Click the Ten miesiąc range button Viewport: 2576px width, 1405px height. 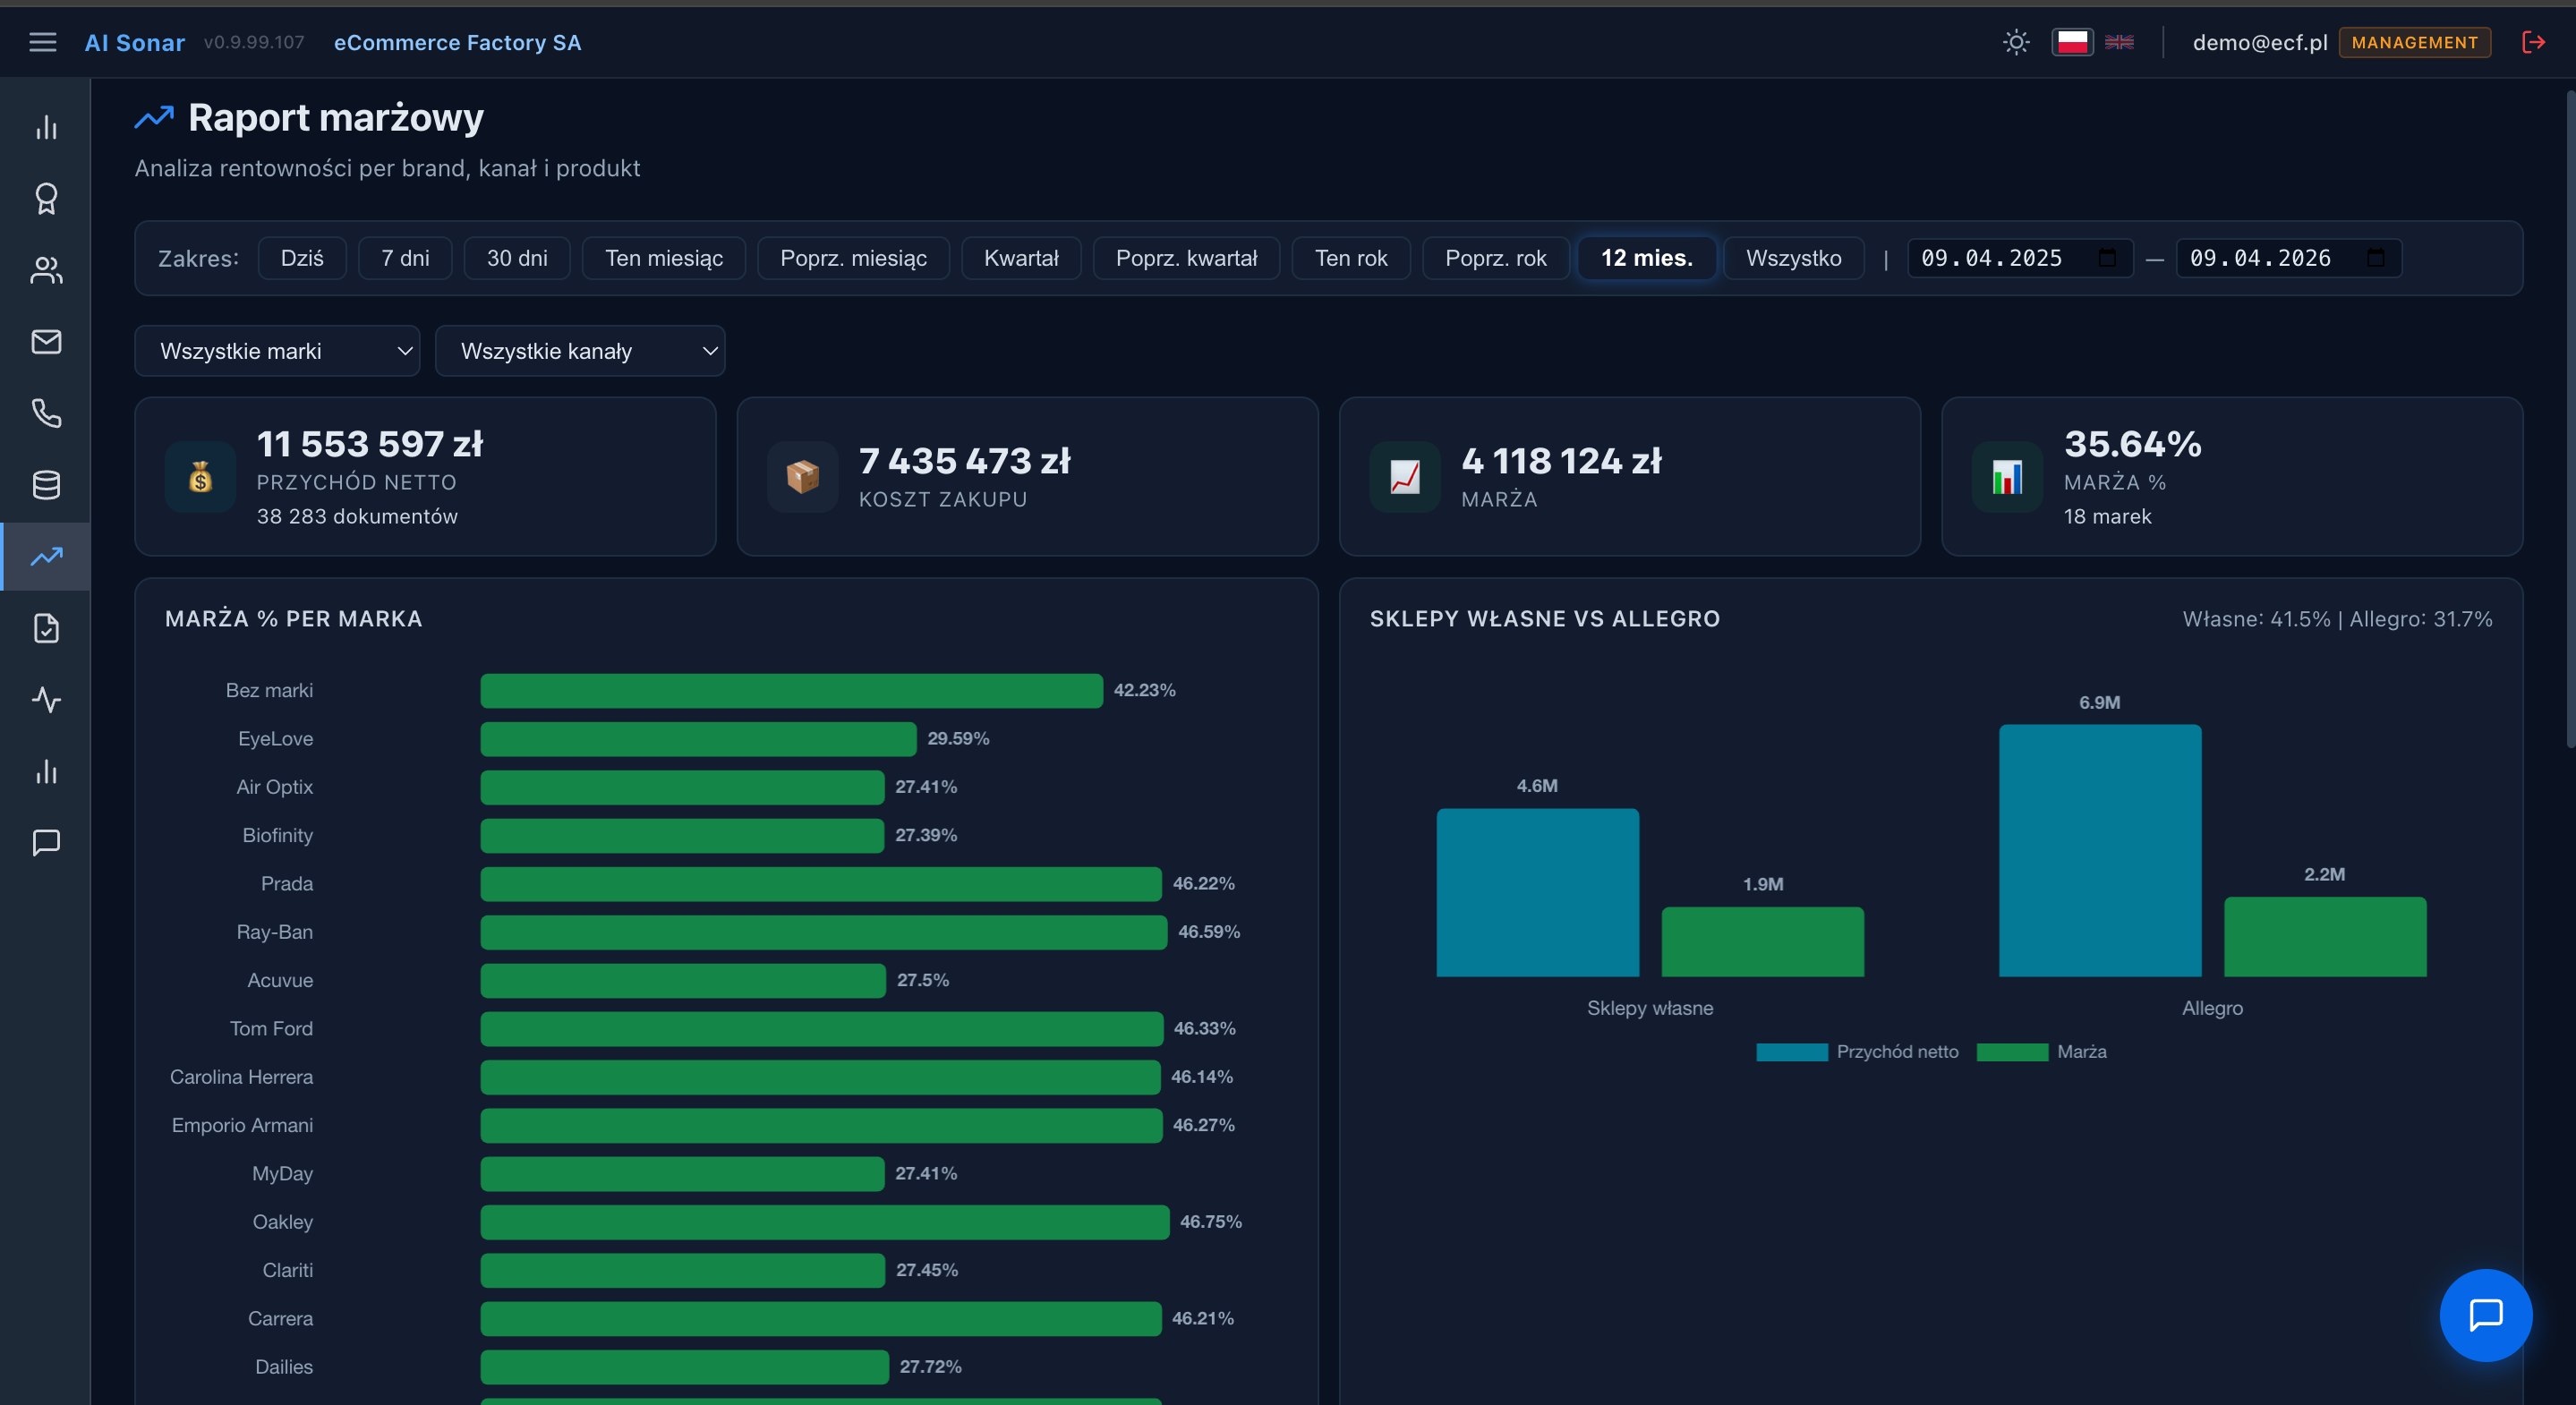663,258
